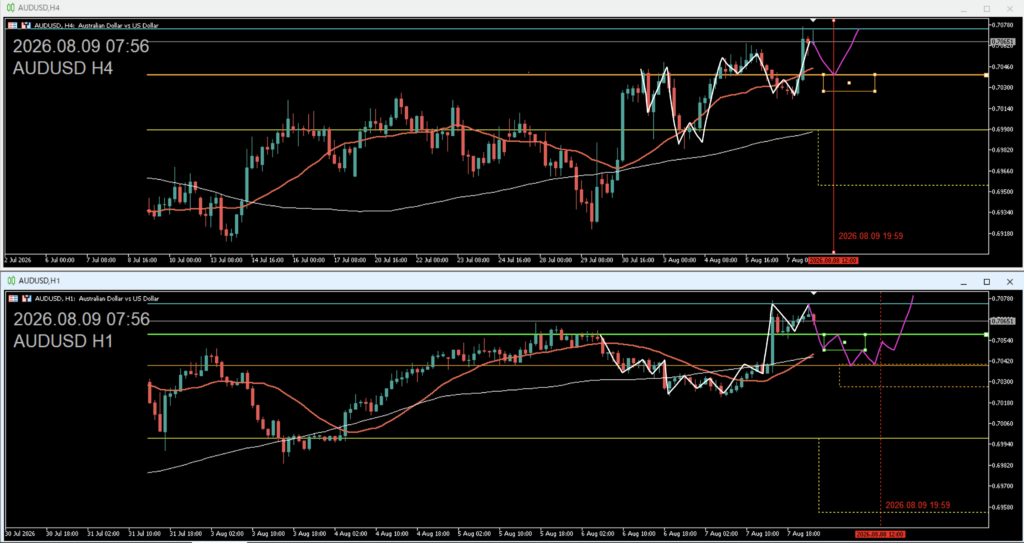The height and width of the screenshot is (543, 1024).
Task: Minimize the AUDUSD,H1 window
Action: 963,282
